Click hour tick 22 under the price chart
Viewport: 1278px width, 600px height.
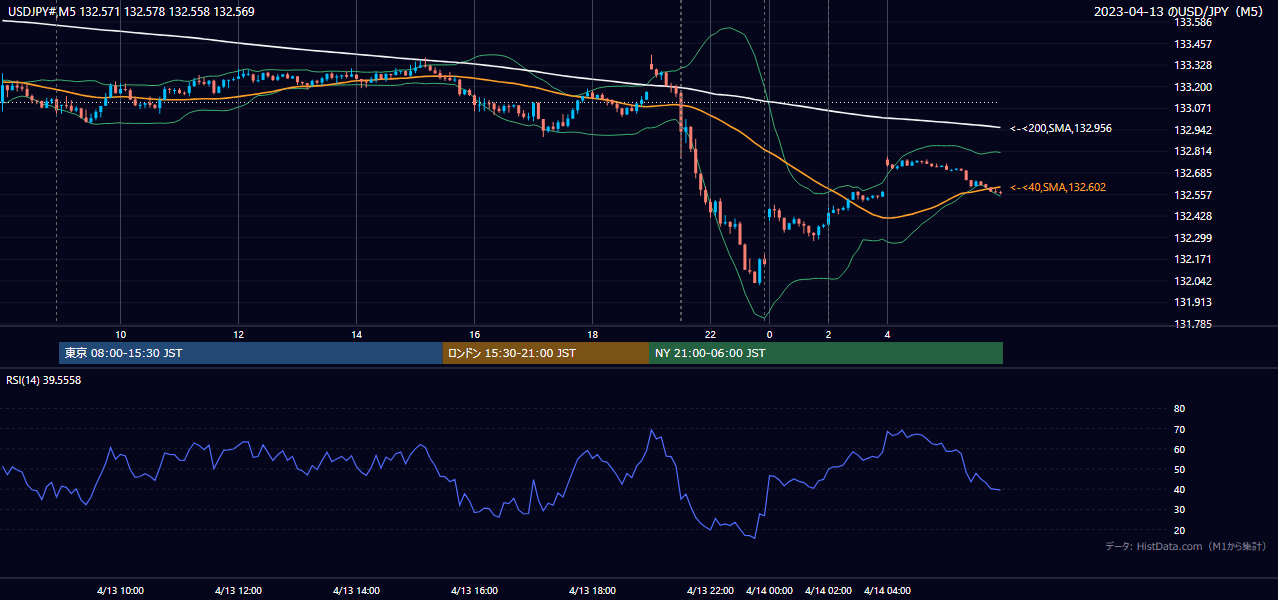pyautogui.click(x=710, y=334)
